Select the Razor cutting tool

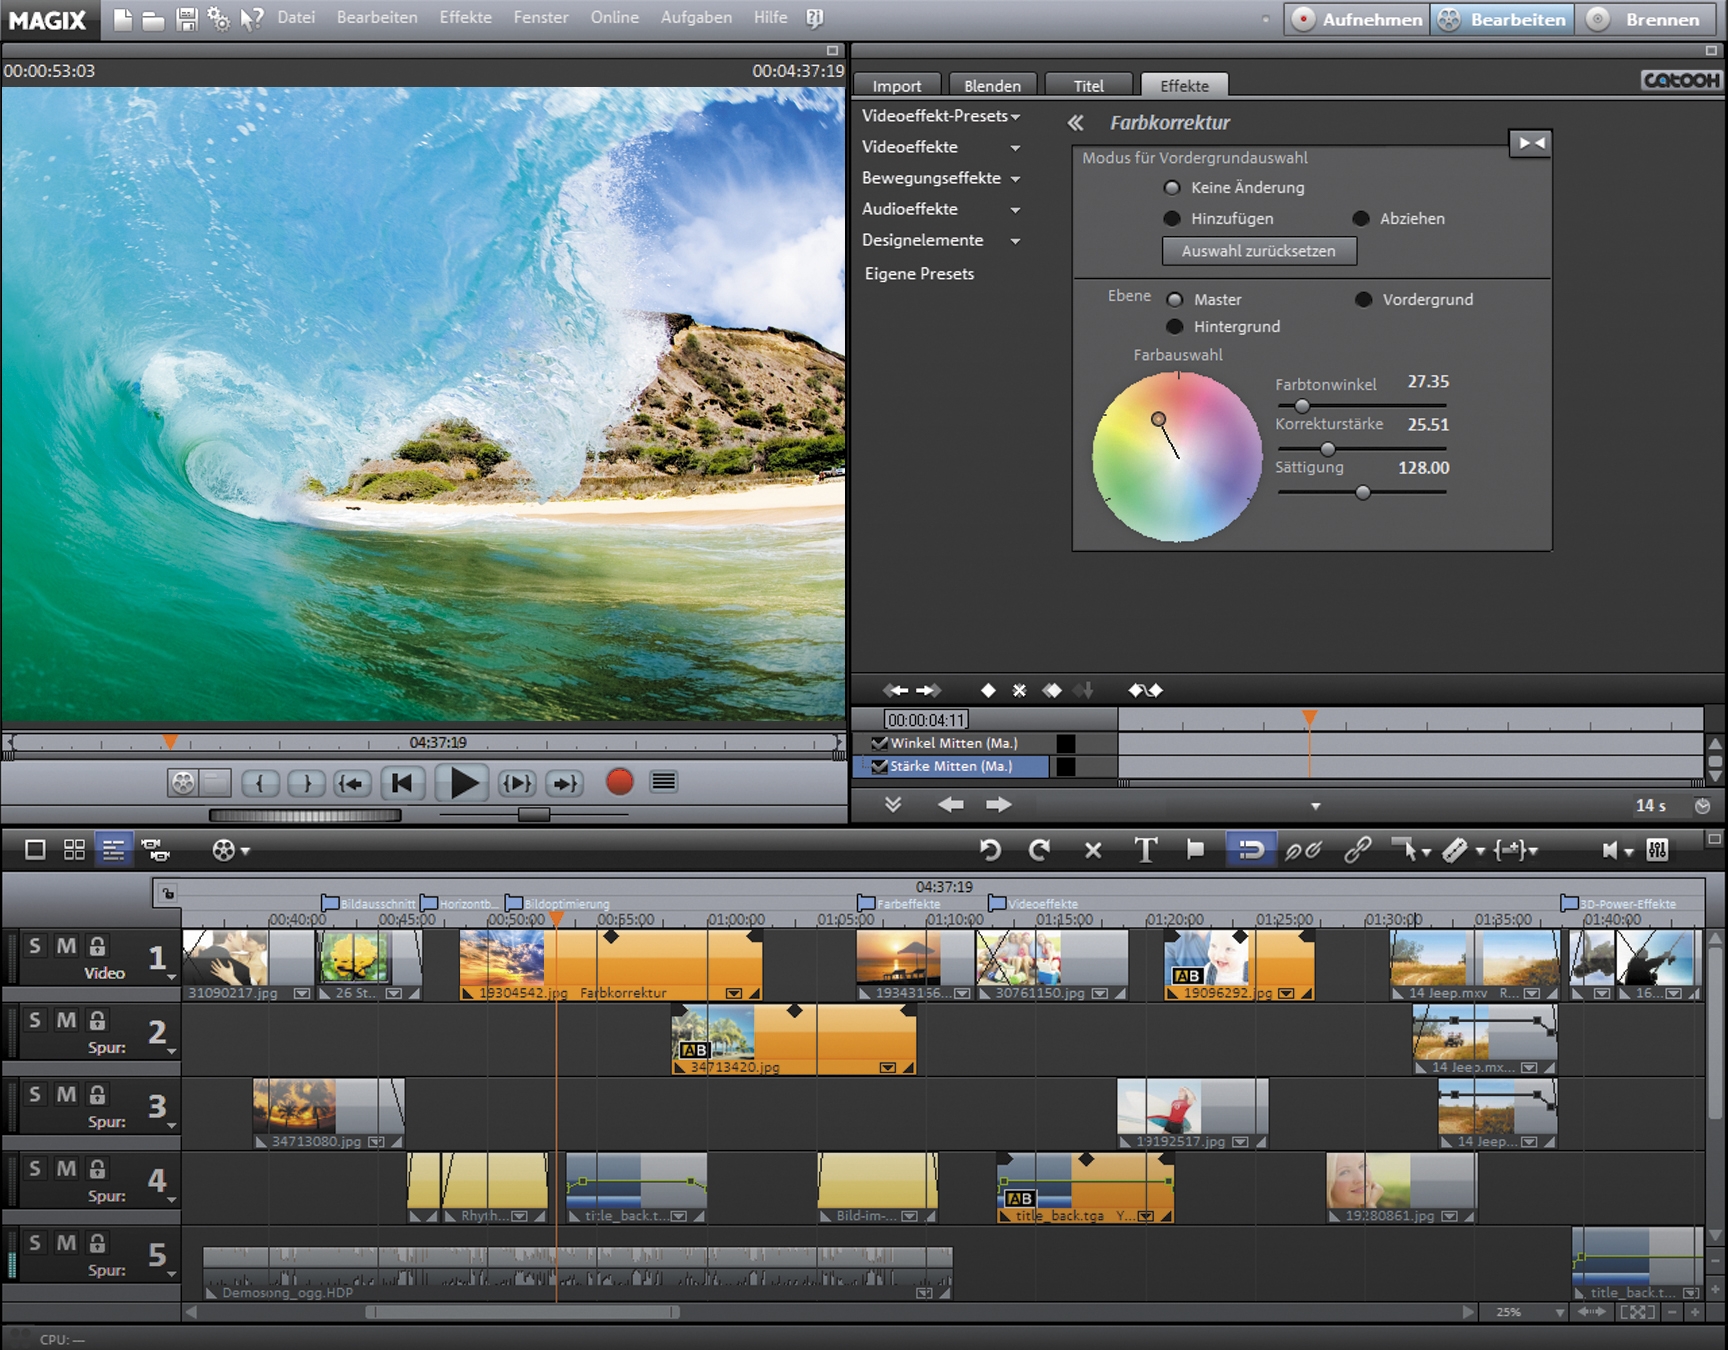pyautogui.click(x=1457, y=850)
